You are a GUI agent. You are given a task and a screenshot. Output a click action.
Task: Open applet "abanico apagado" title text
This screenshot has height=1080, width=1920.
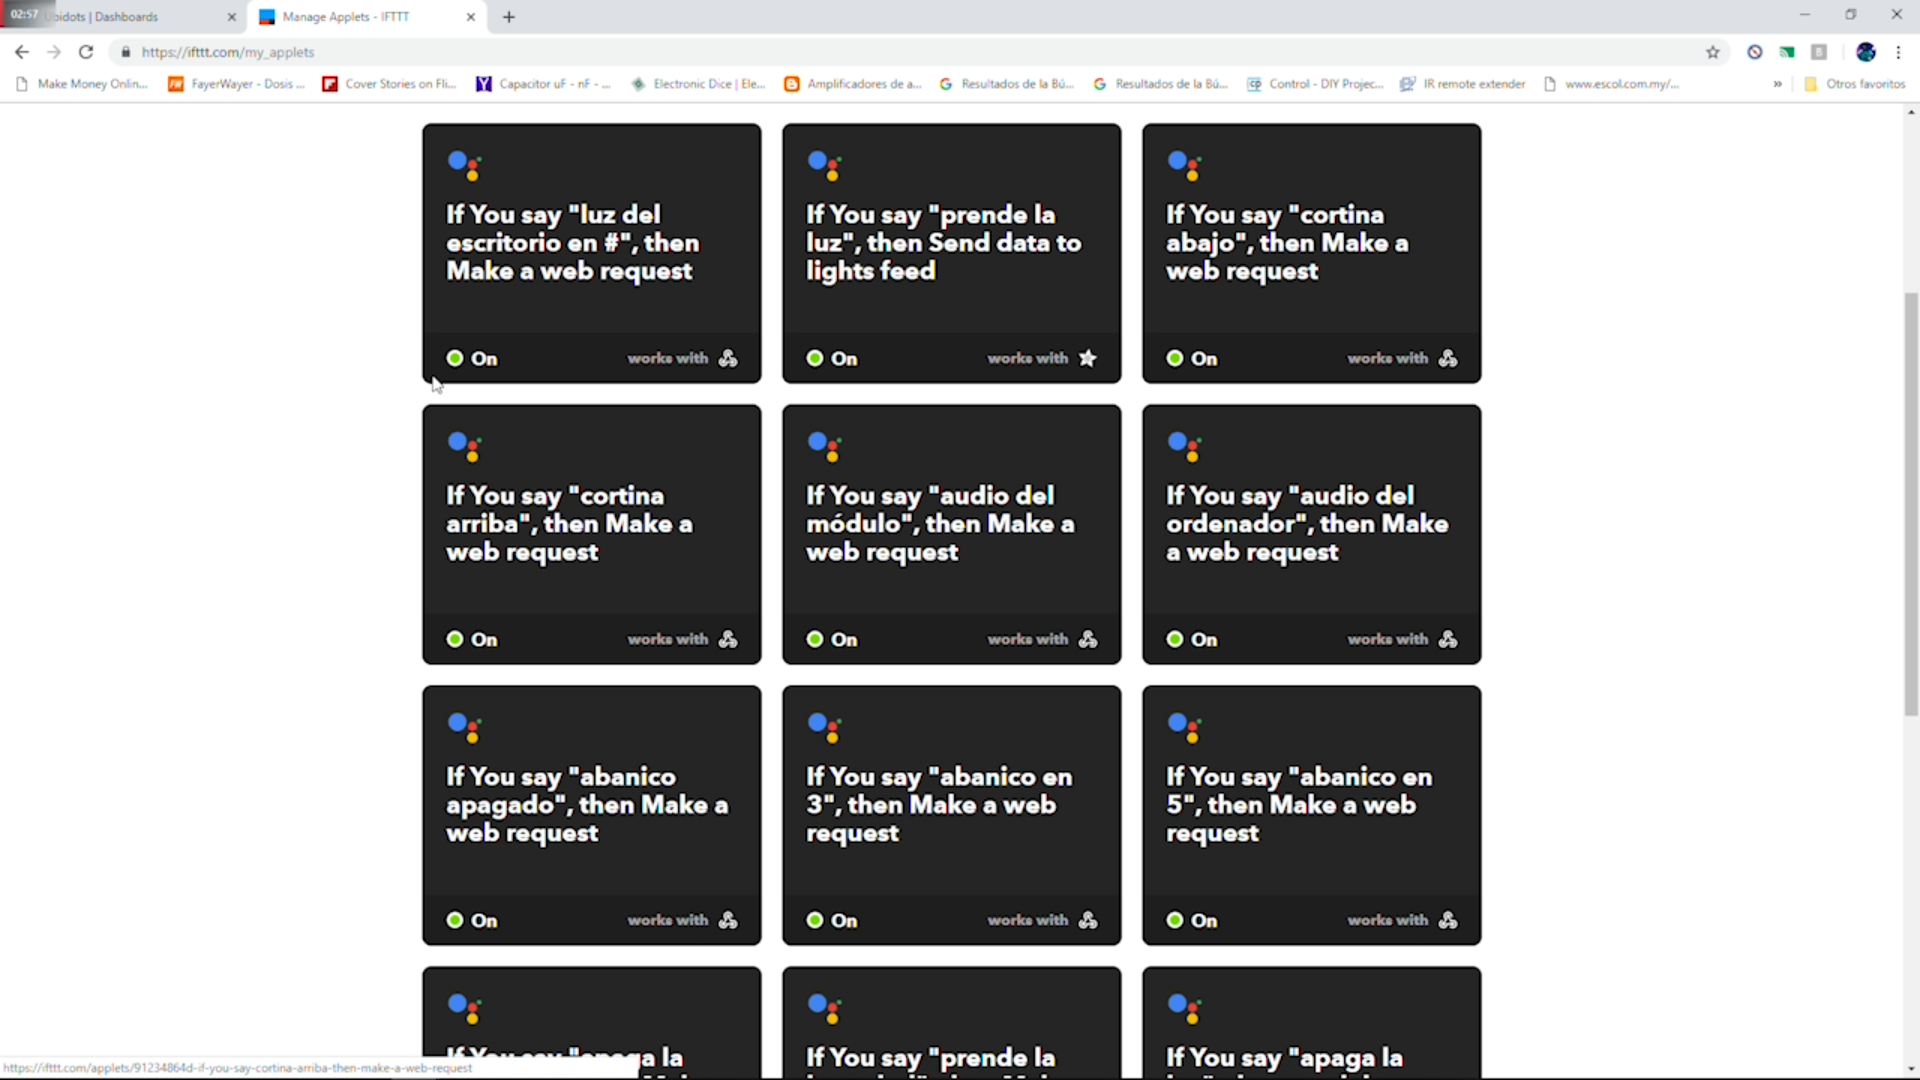coord(587,805)
